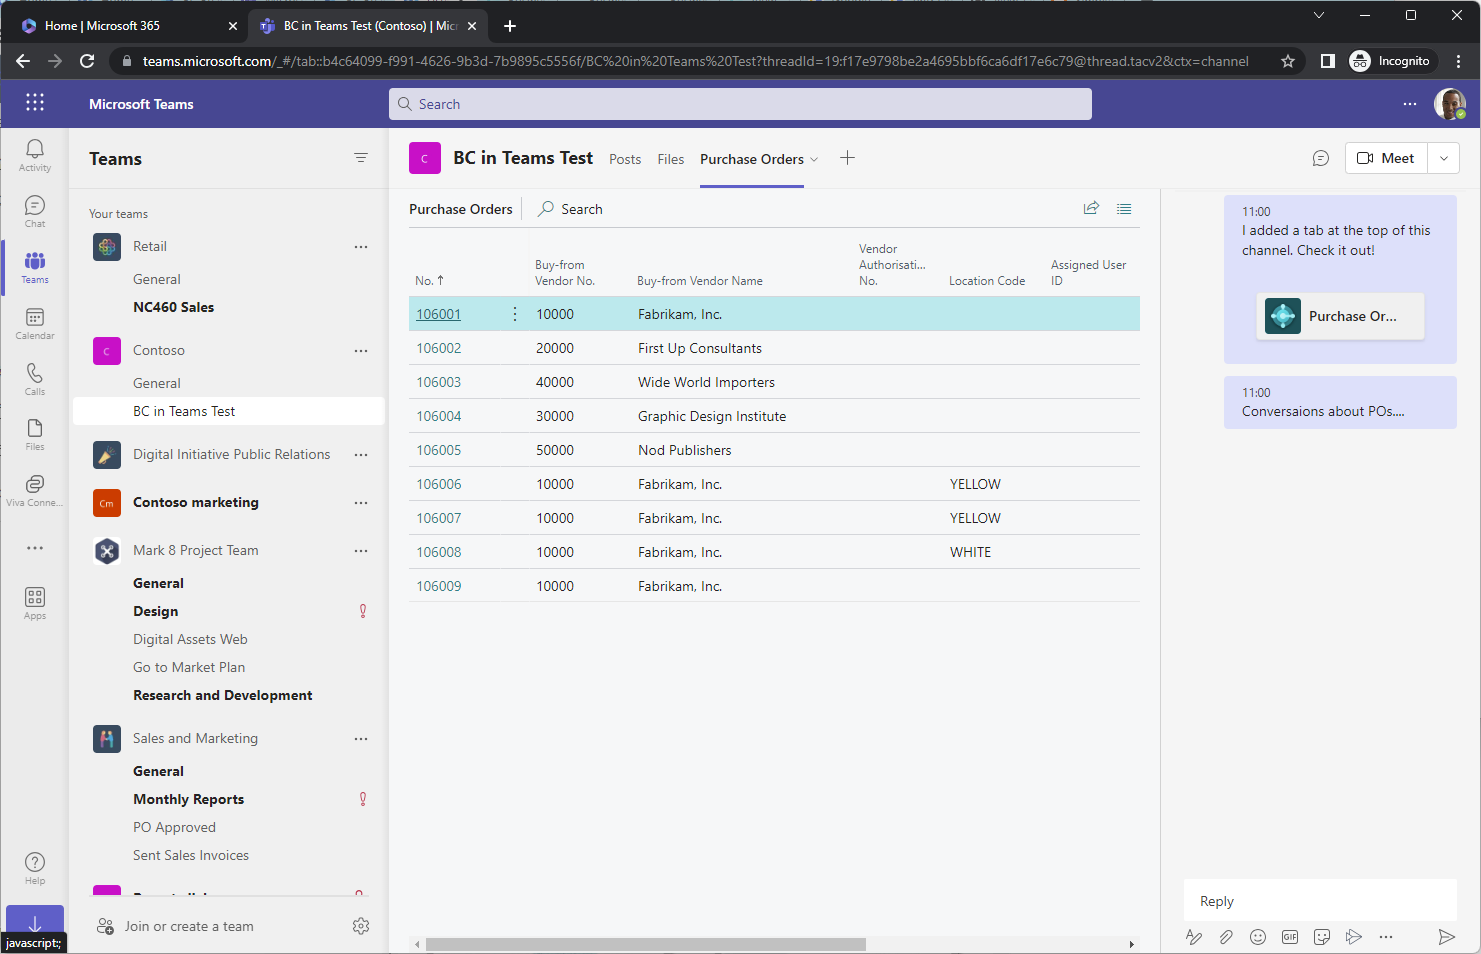
Task: Attach a file to the reply
Action: (1226, 937)
